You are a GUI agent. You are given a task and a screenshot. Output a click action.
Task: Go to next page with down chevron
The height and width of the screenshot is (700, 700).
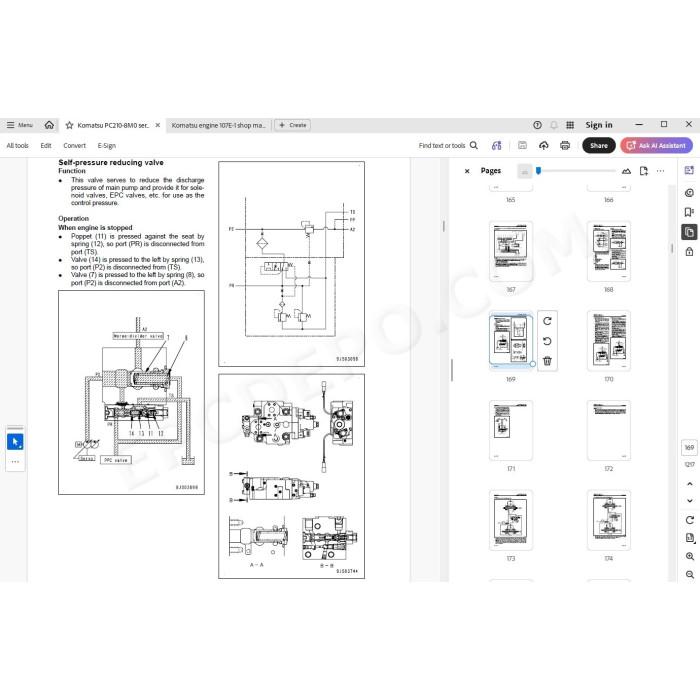[x=689, y=500]
